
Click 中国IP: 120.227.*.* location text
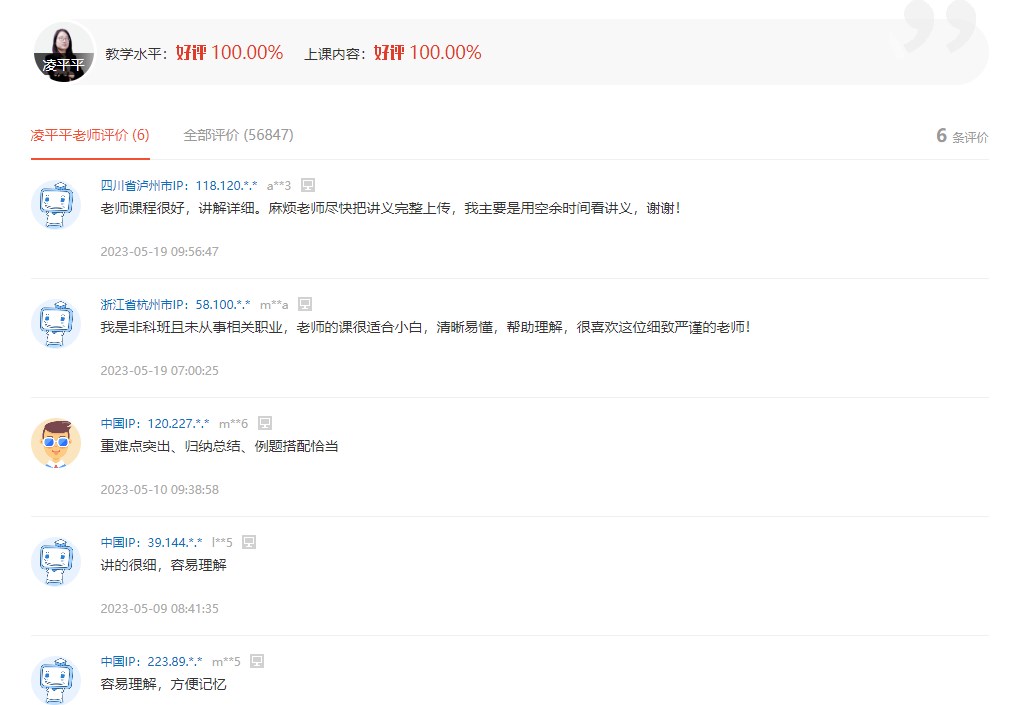[x=155, y=424]
